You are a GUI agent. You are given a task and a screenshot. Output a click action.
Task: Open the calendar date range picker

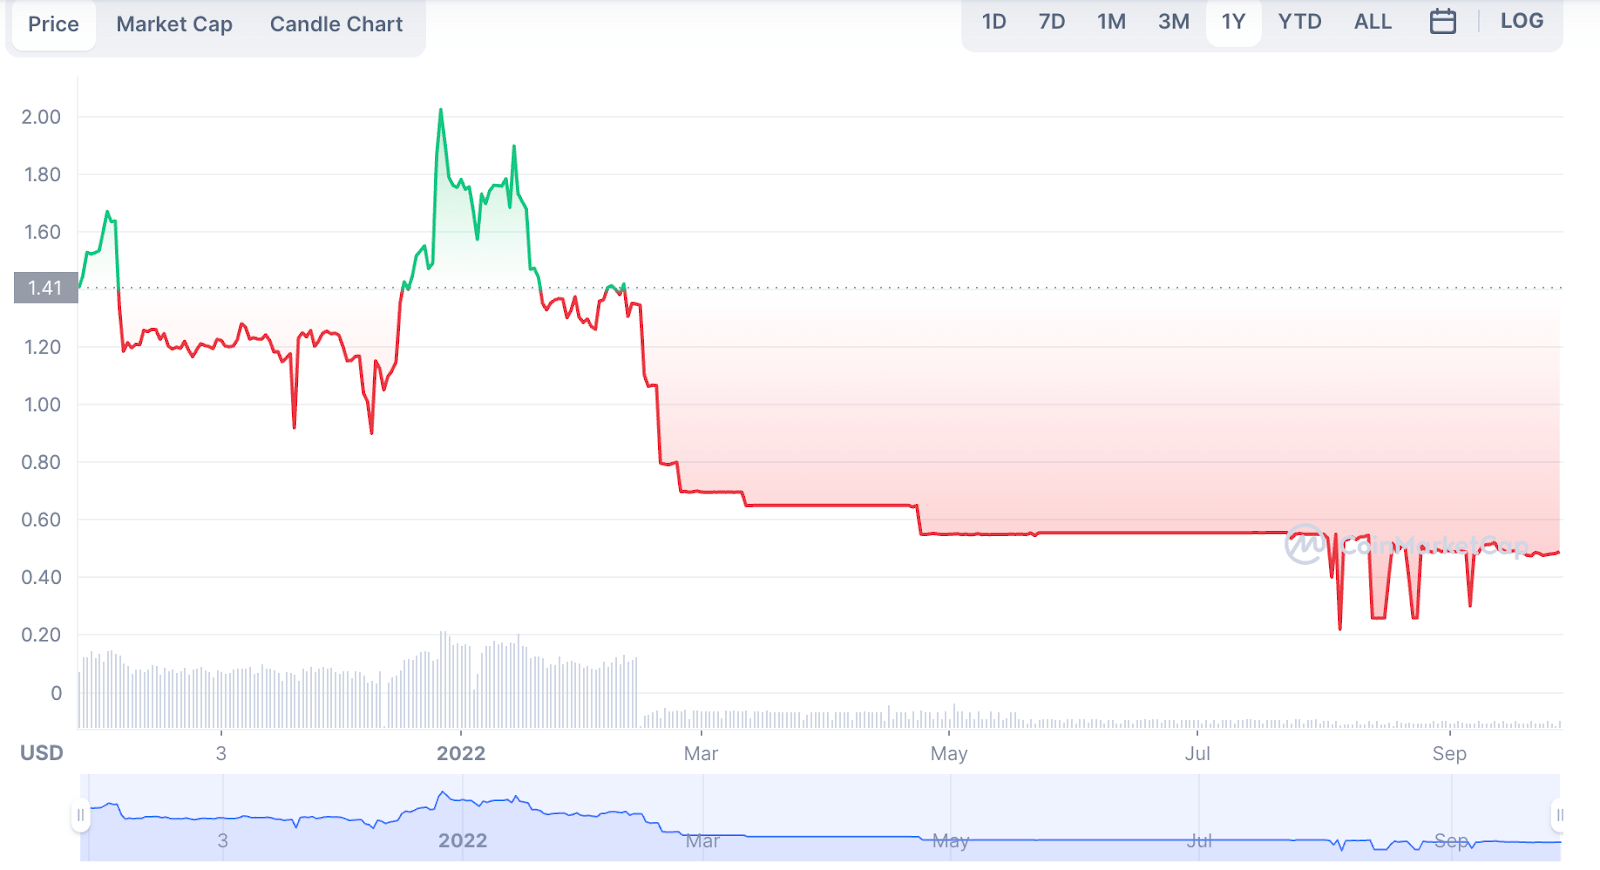point(1442,21)
